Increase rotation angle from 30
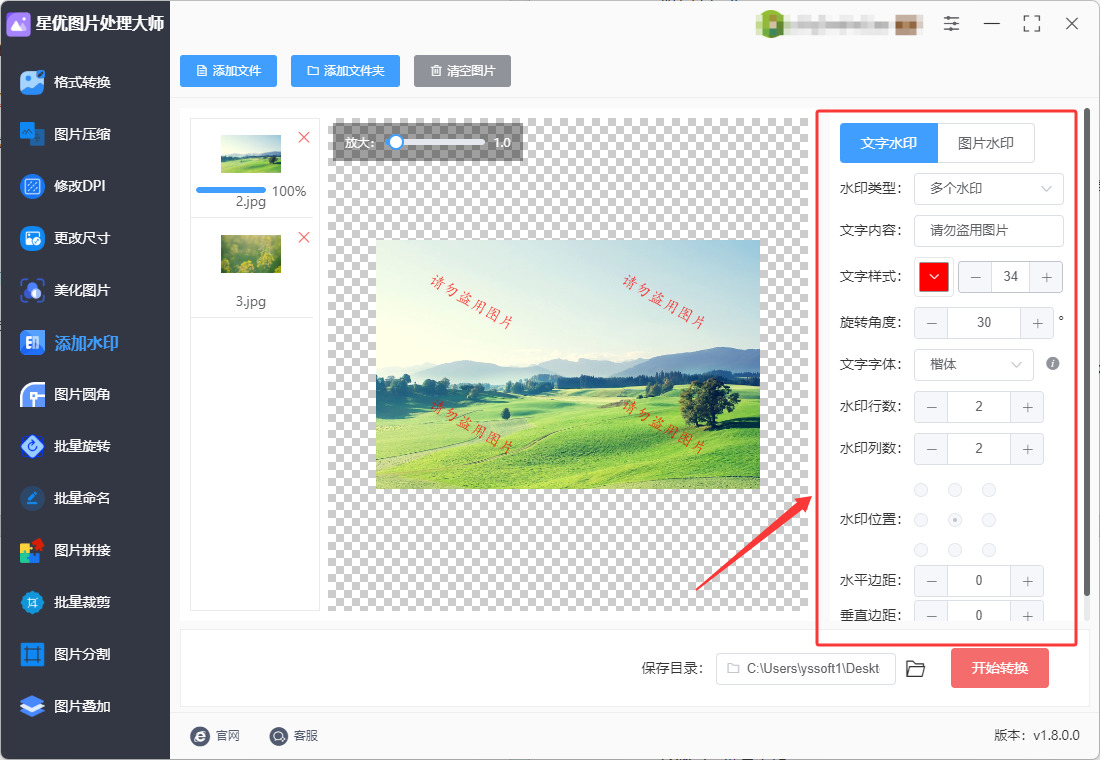This screenshot has height=760, width=1100. 1037,323
